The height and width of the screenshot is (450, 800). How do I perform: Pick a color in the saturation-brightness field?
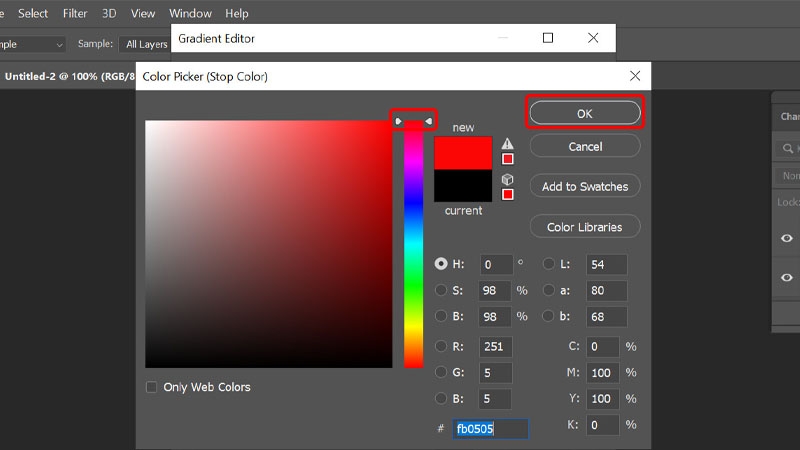(x=269, y=244)
